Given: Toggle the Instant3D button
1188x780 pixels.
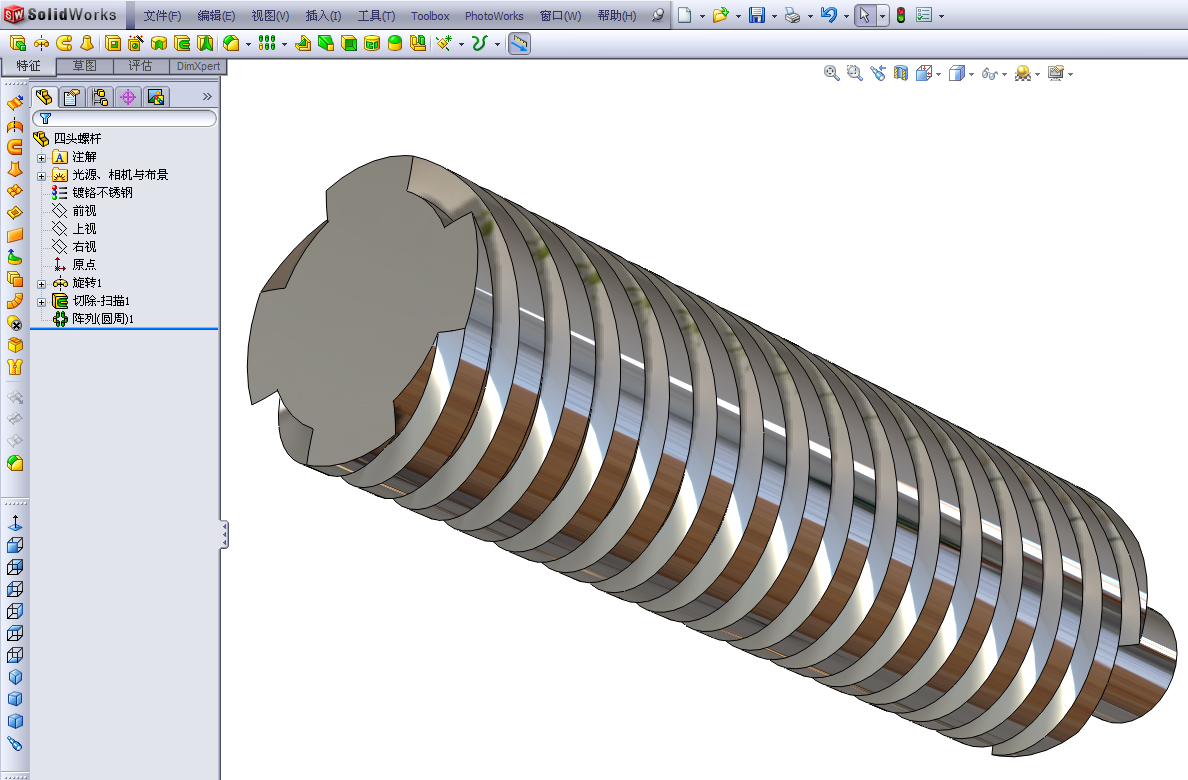Looking at the screenshot, I should [x=519, y=43].
